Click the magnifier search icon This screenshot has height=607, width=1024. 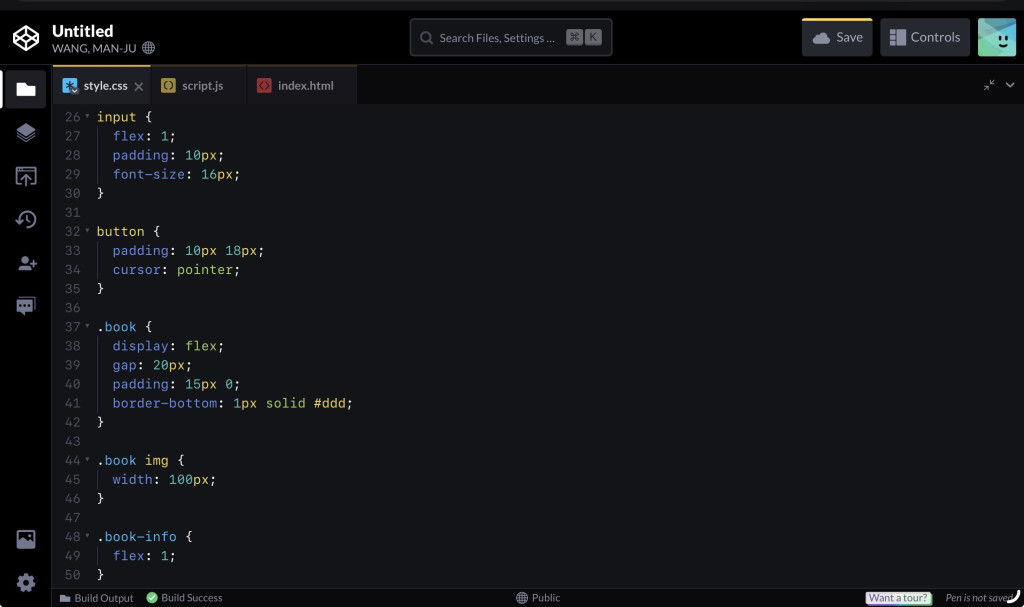click(426, 38)
